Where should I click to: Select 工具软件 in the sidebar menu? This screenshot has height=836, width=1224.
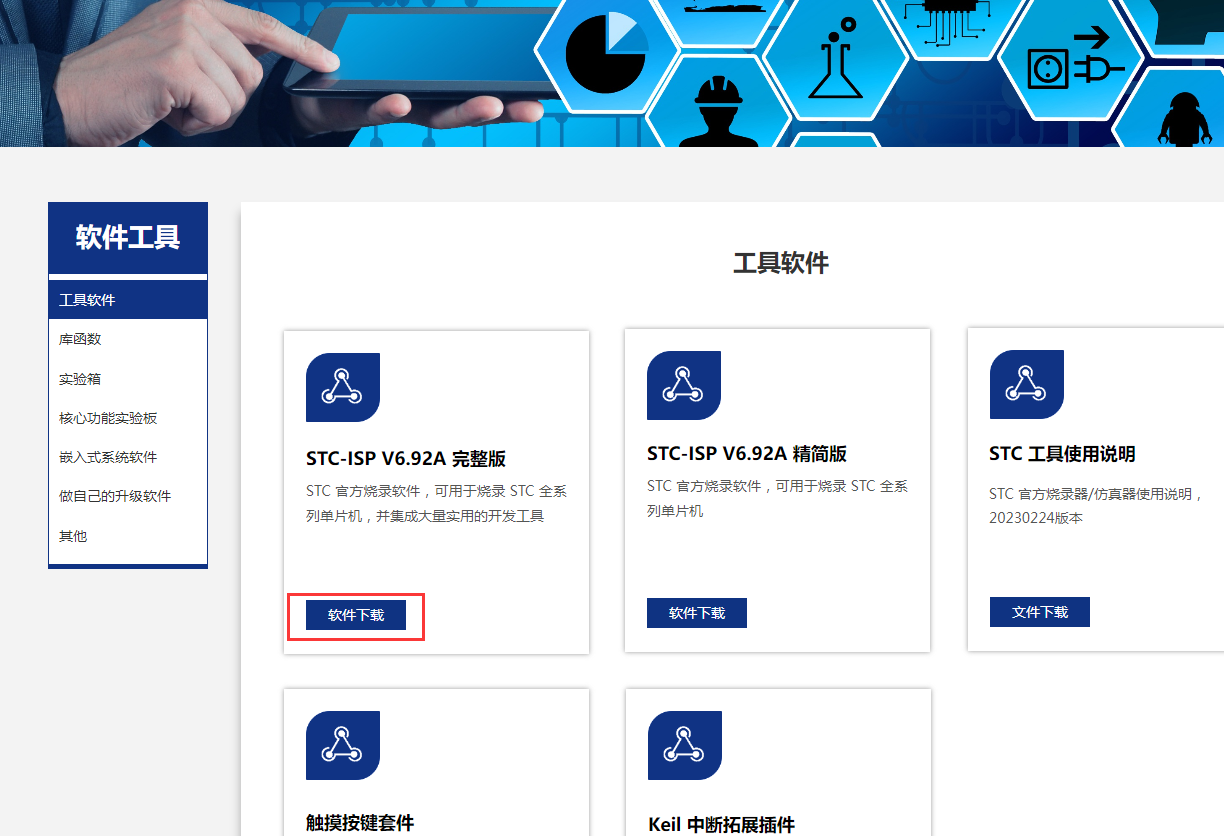128,300
